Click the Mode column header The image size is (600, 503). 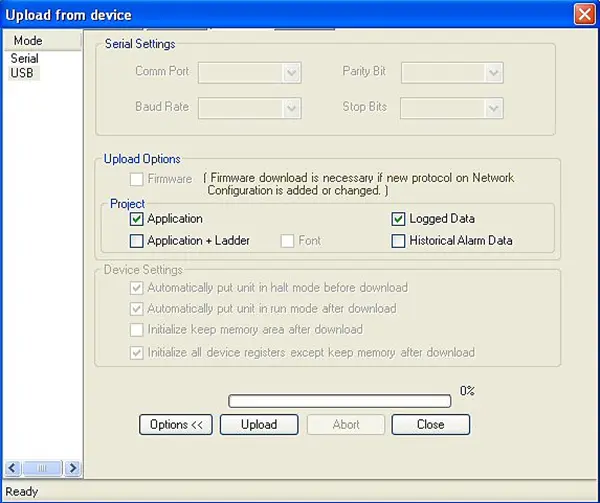coord(43,41)
